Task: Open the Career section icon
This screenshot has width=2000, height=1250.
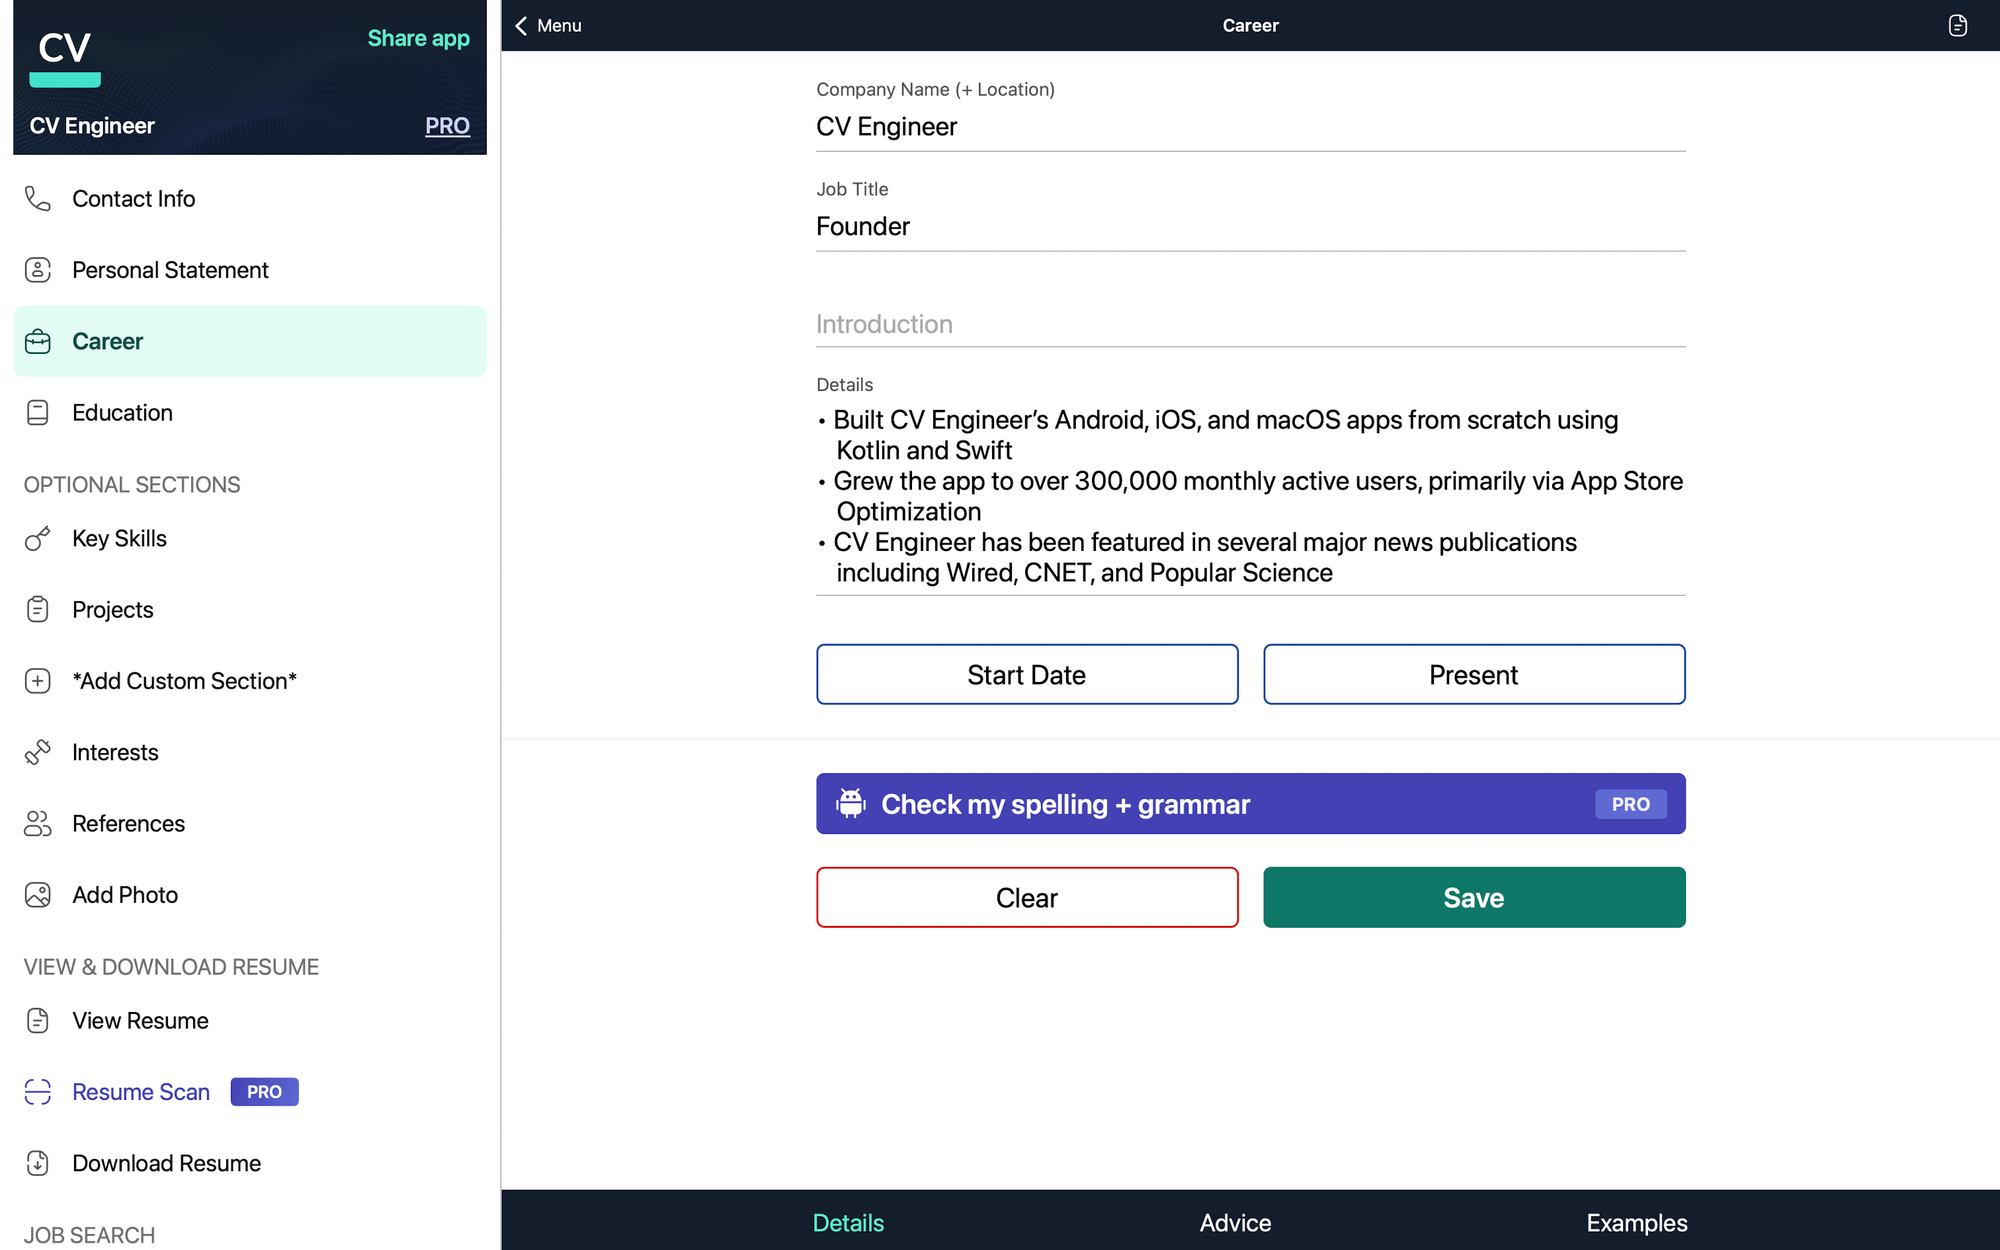Action: [x=37, y=340]
